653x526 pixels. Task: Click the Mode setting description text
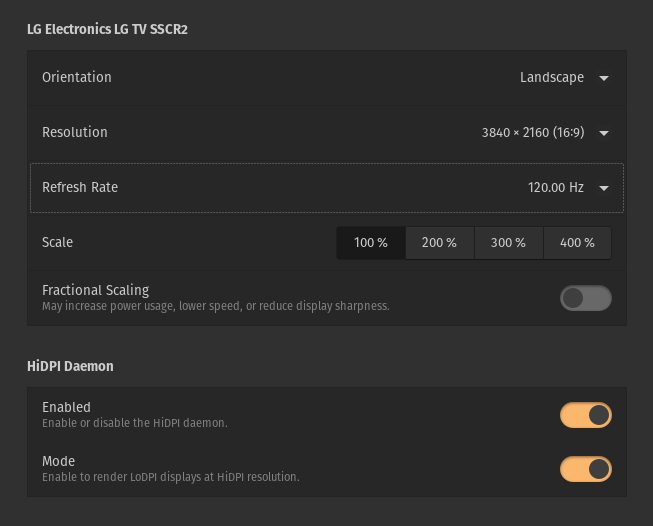[x=170, y=477]
